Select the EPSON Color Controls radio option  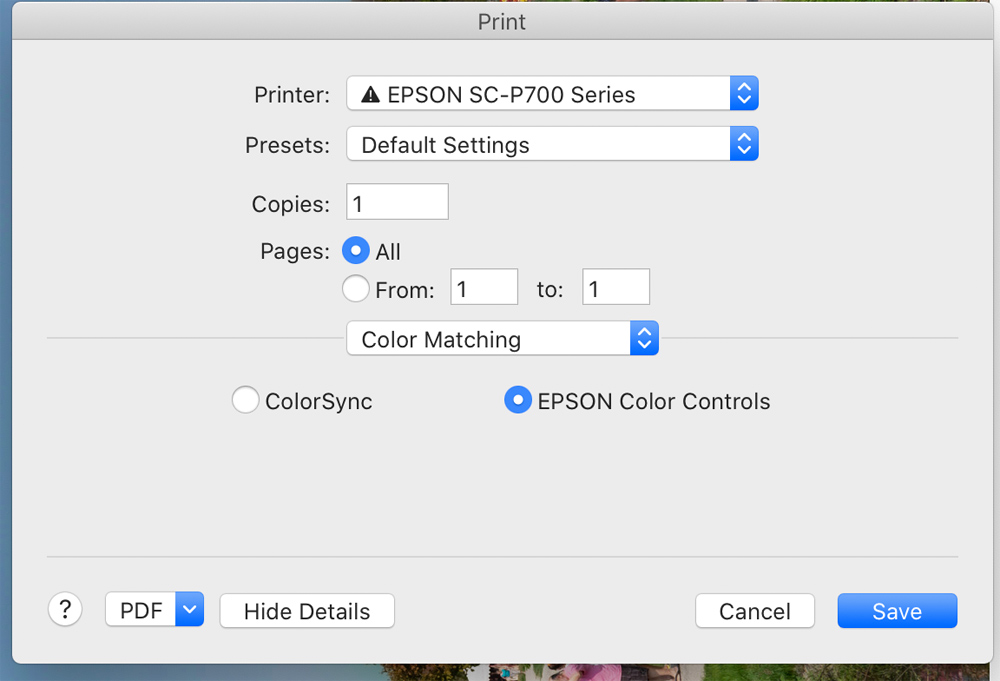pos(517,401)
